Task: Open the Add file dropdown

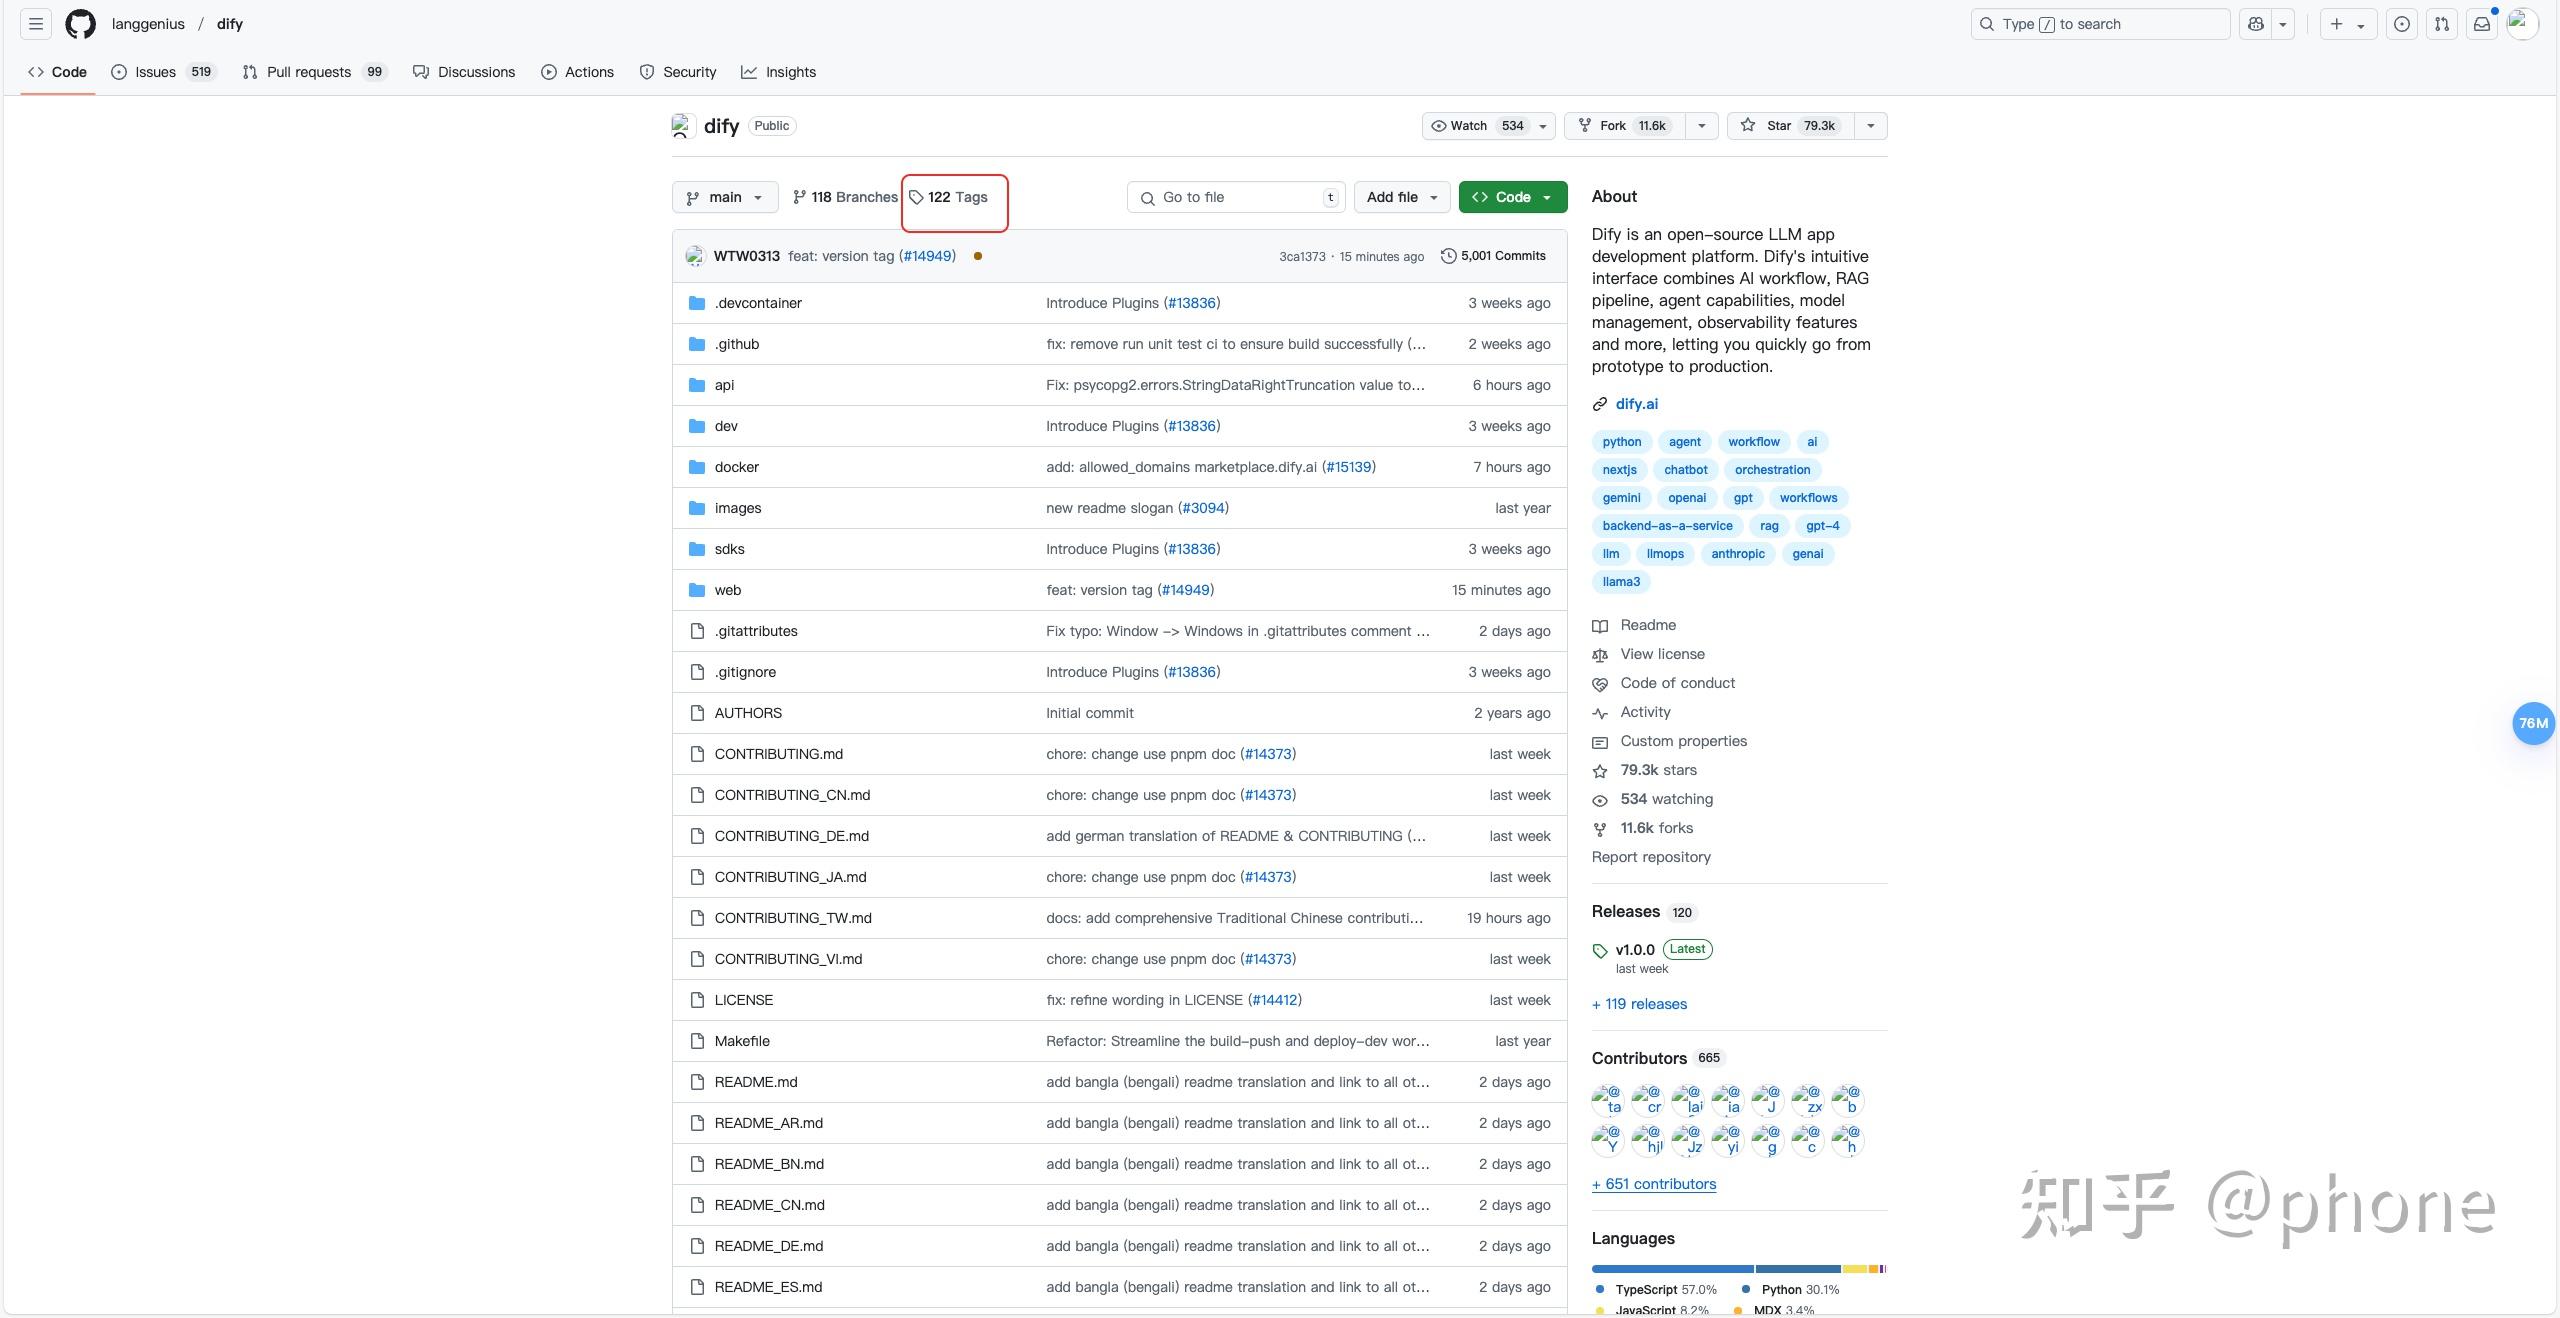Action: coord(1401,197)
